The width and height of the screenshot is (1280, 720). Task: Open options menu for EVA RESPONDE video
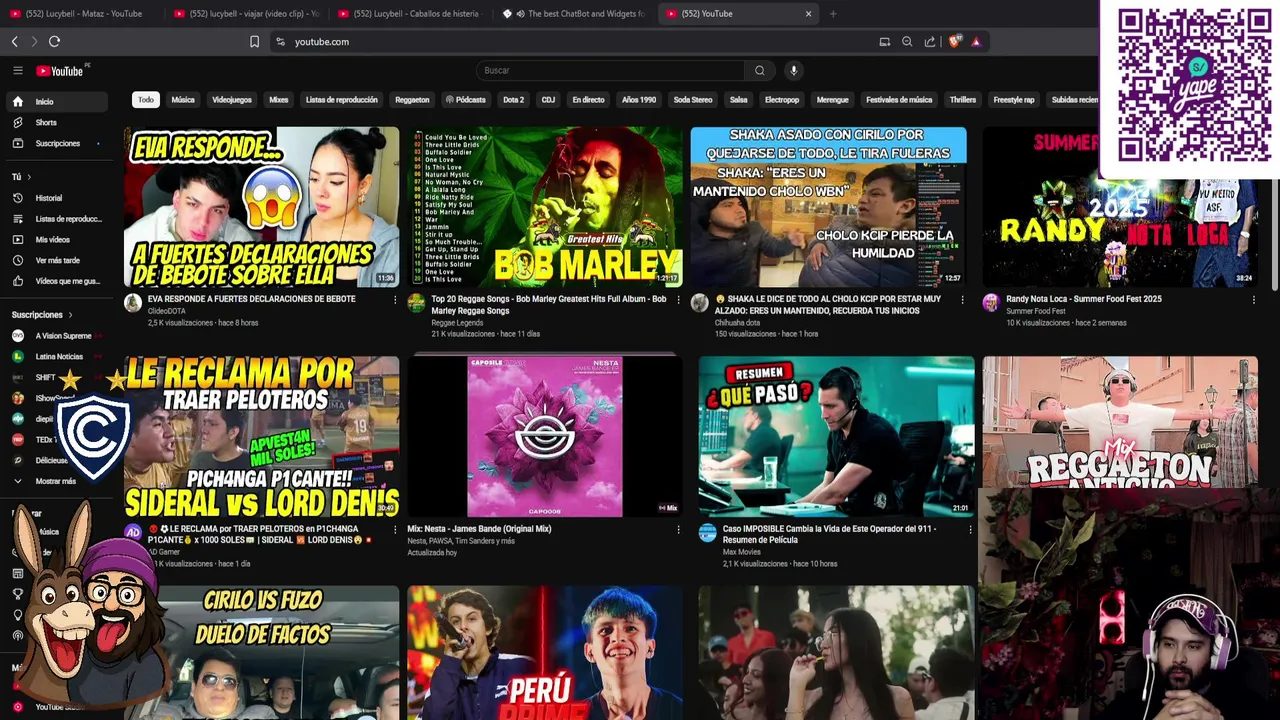point(394,300)
